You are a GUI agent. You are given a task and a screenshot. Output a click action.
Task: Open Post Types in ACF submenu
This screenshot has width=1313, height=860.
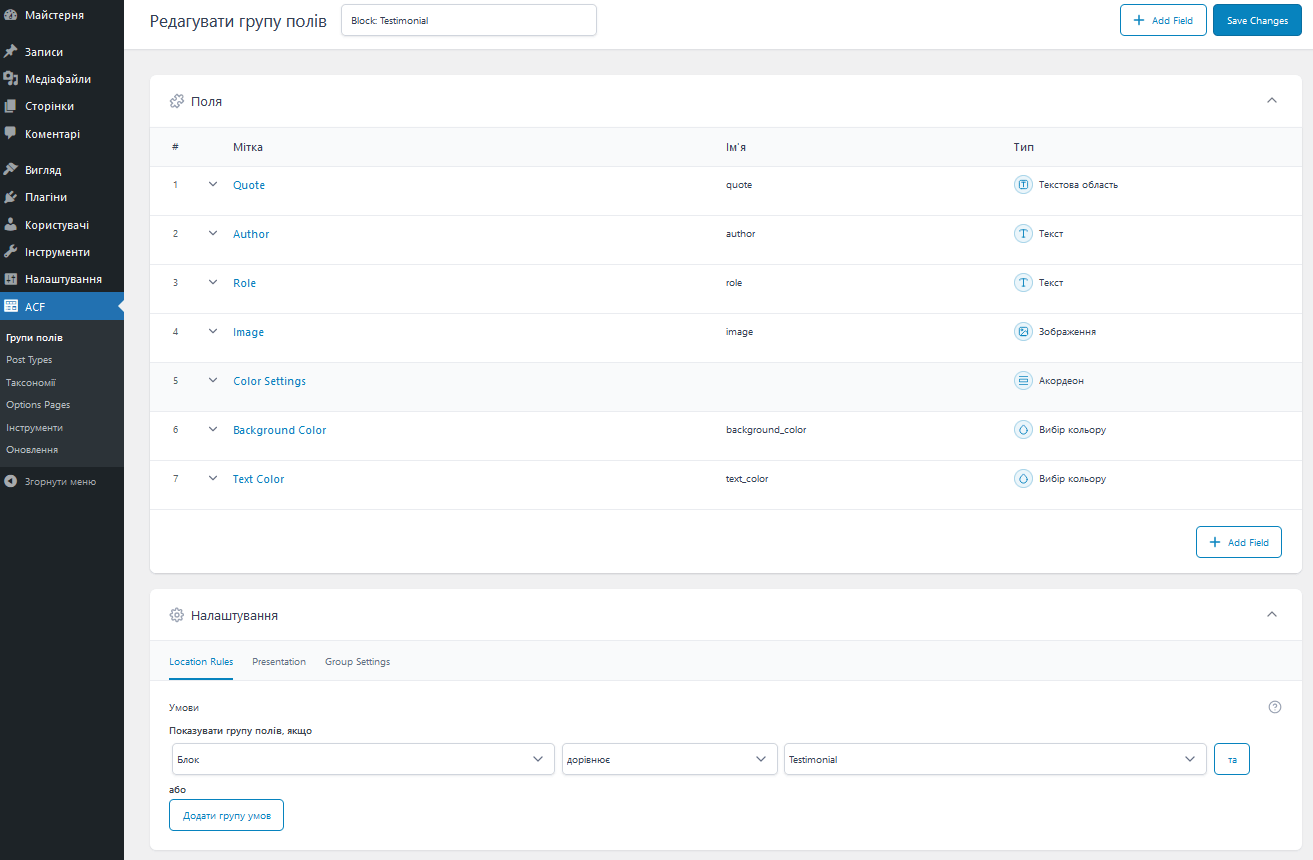[29, 360]
